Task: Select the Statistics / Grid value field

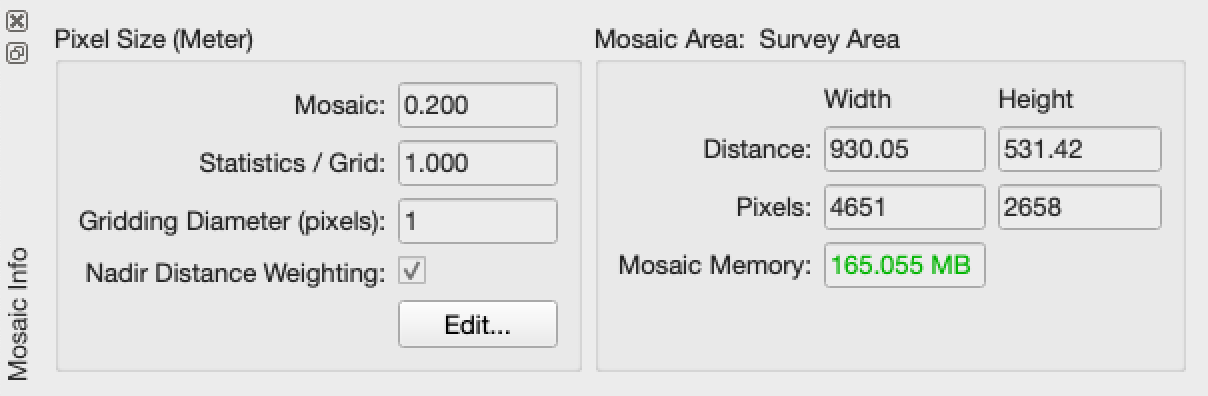Action: (x=478, y=163)
